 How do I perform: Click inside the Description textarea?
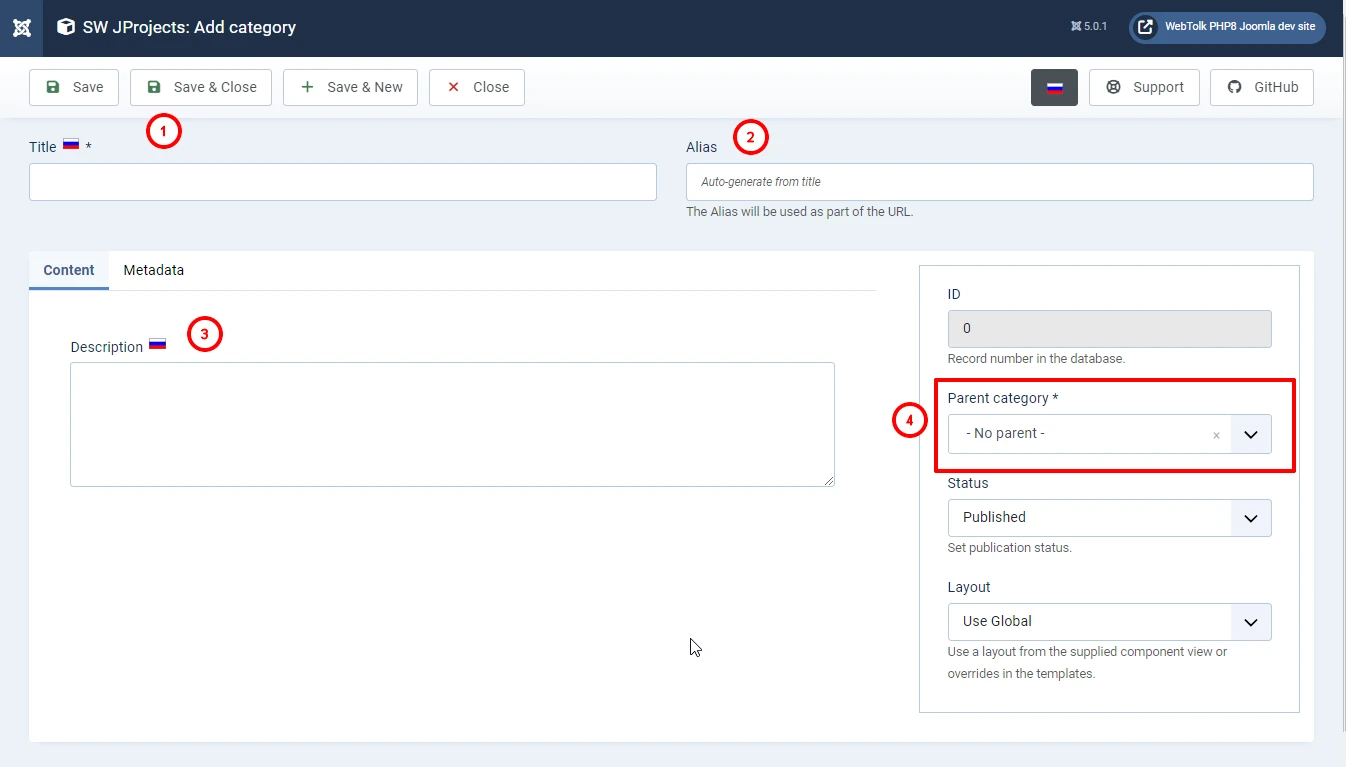(x=452, y=425)
